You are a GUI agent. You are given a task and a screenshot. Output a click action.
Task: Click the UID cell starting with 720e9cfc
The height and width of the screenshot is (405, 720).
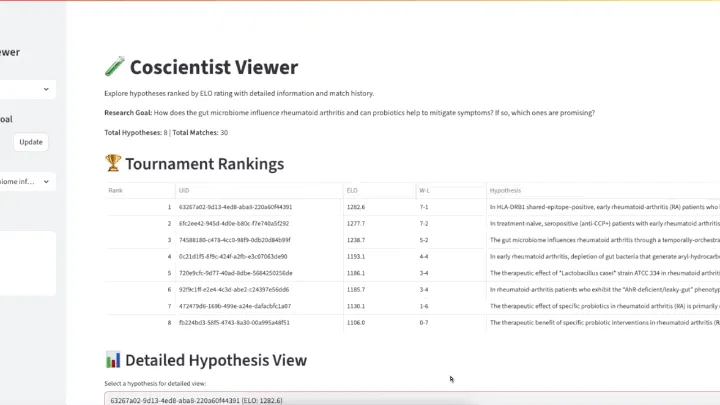pos(259,273)
